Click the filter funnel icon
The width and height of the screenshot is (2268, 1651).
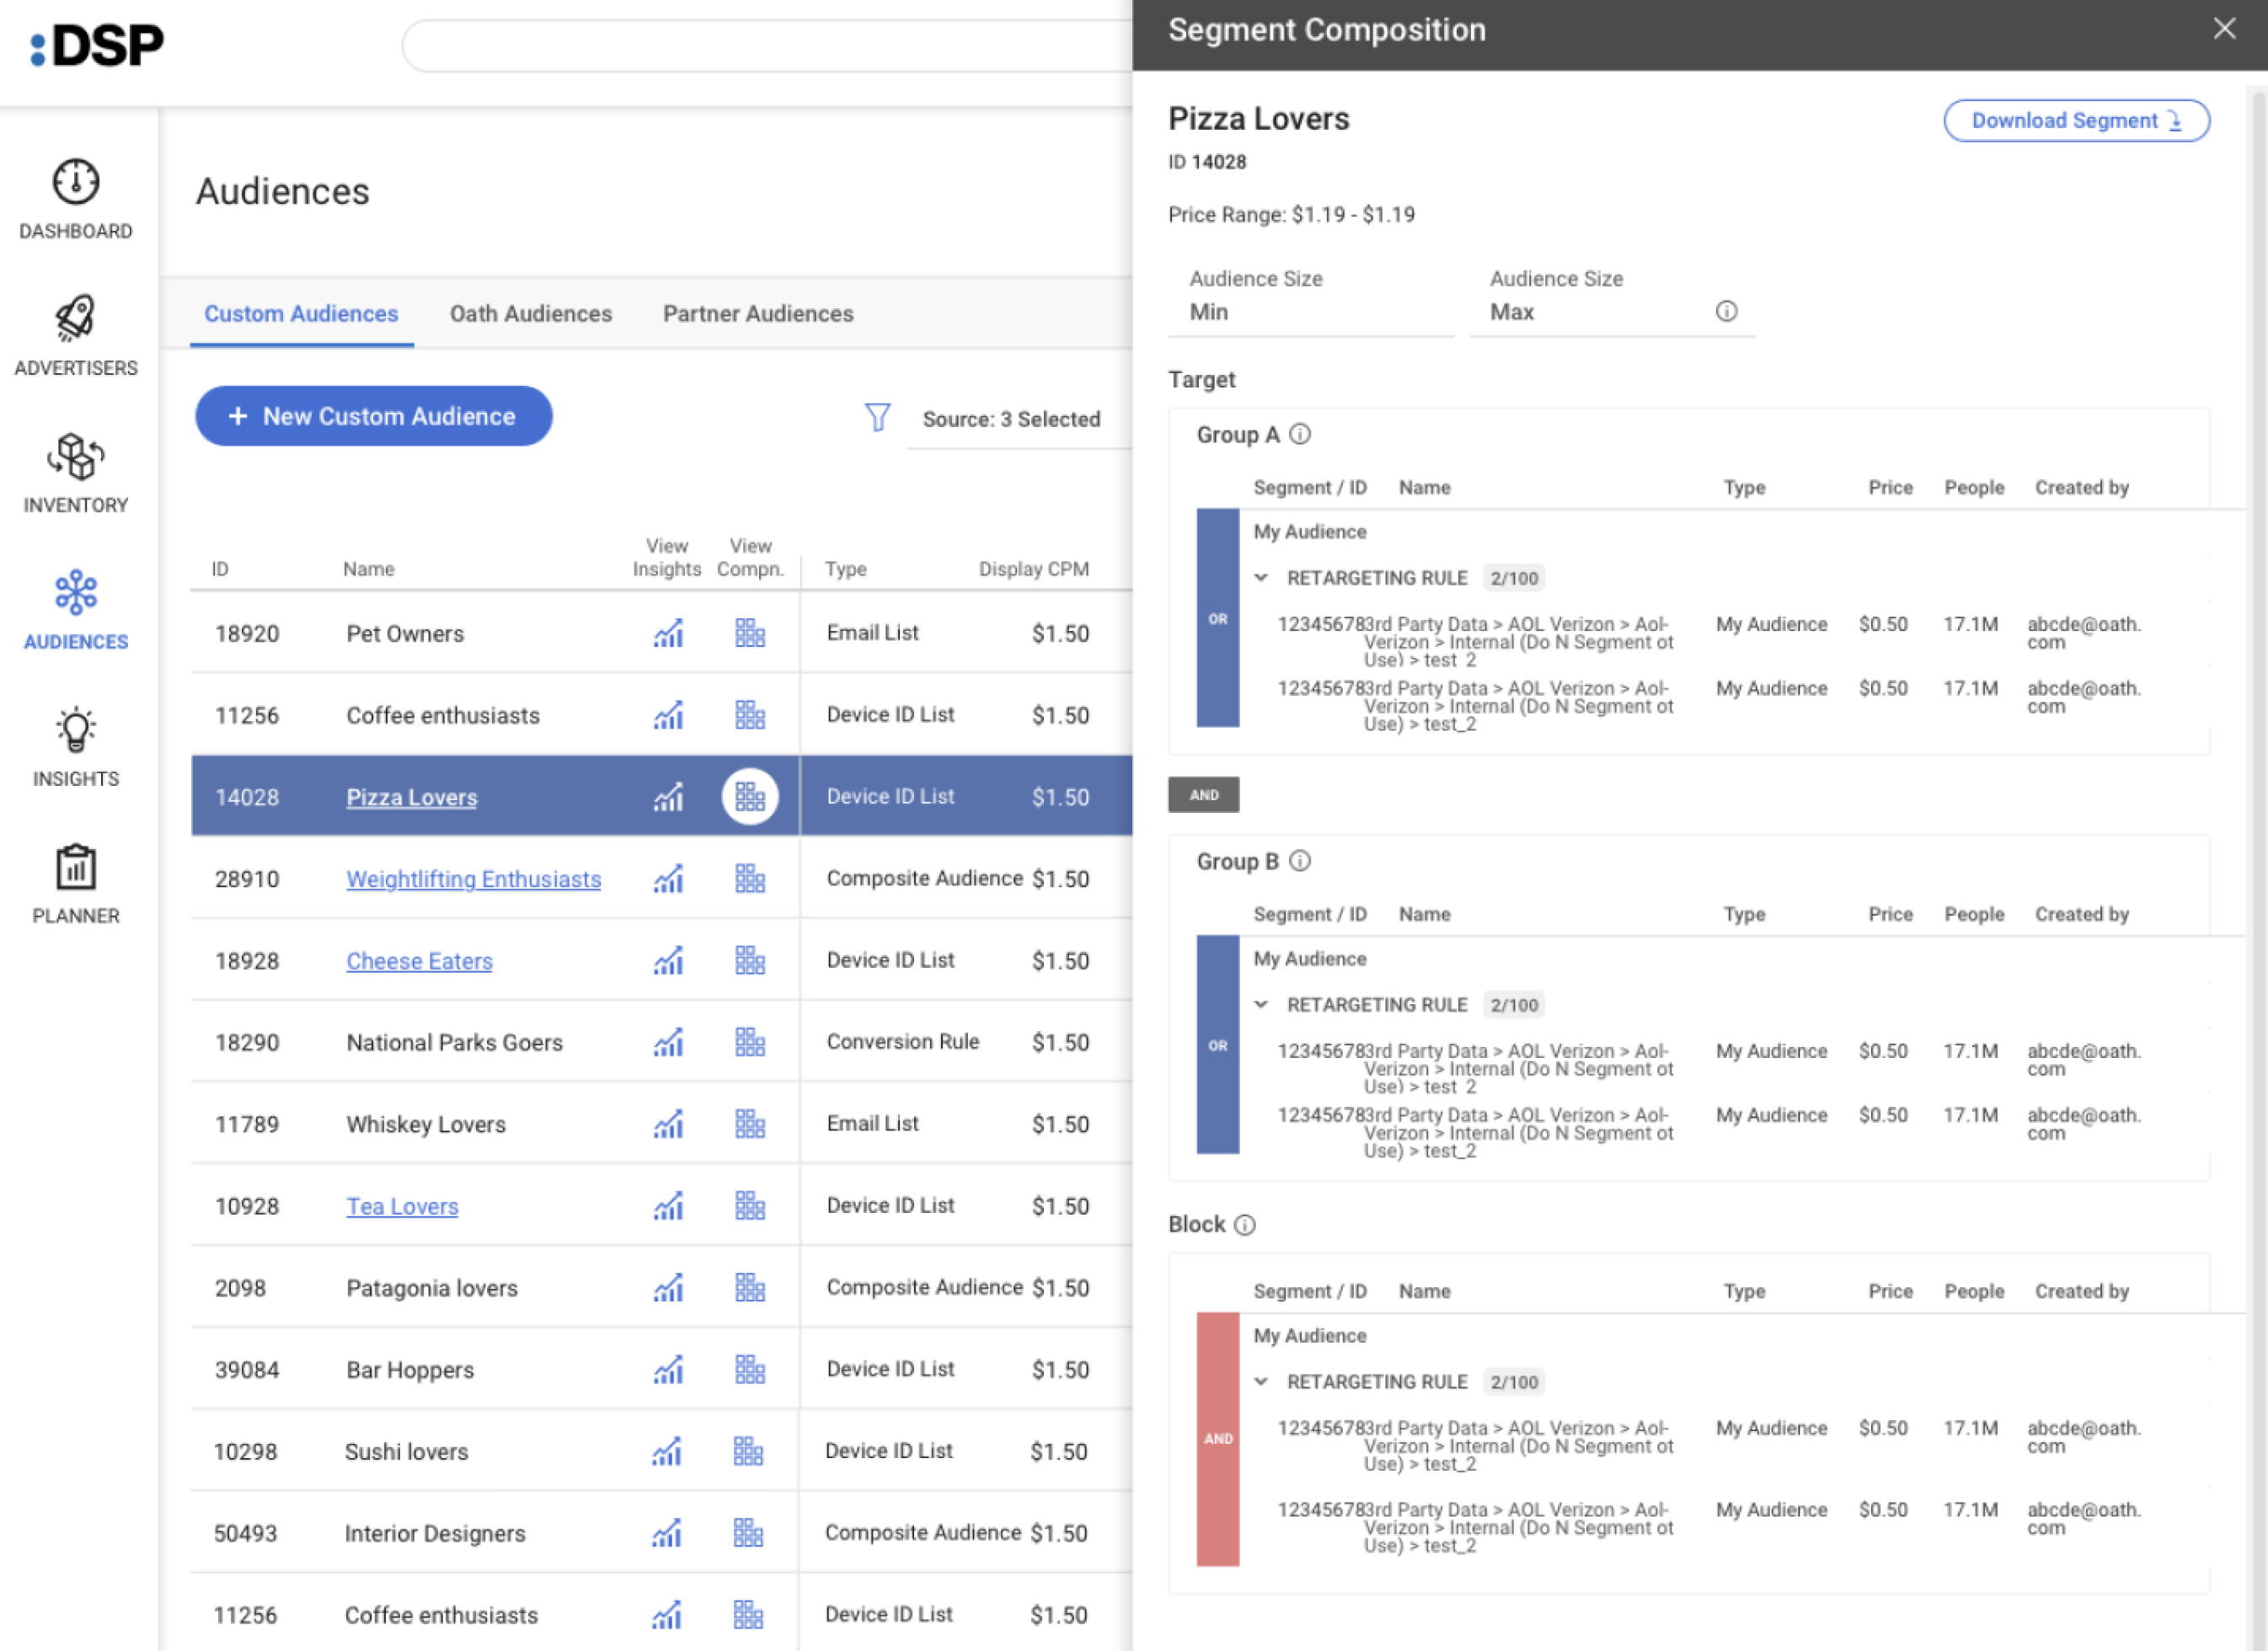pos(877,417)
